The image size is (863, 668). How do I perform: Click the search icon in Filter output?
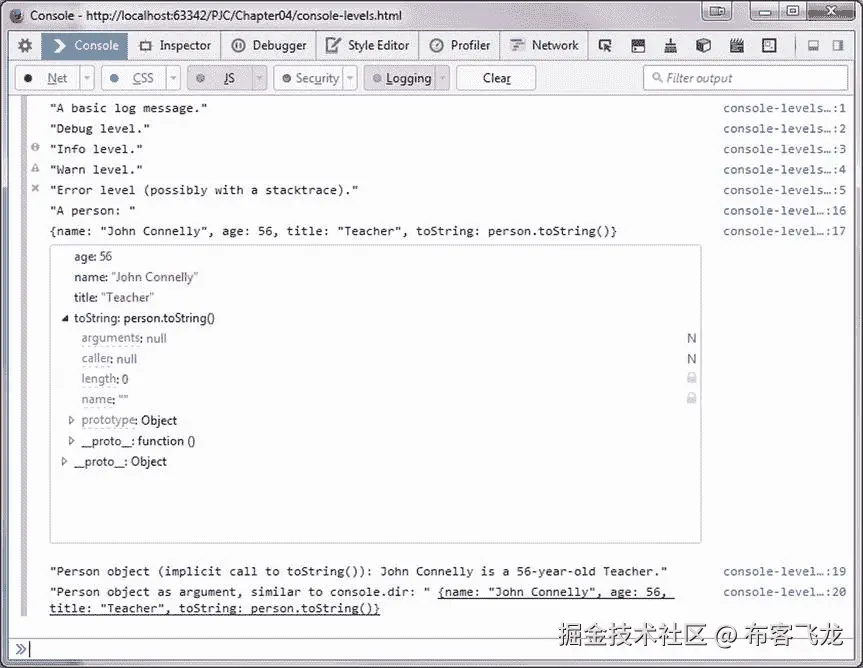coord(657,78)
